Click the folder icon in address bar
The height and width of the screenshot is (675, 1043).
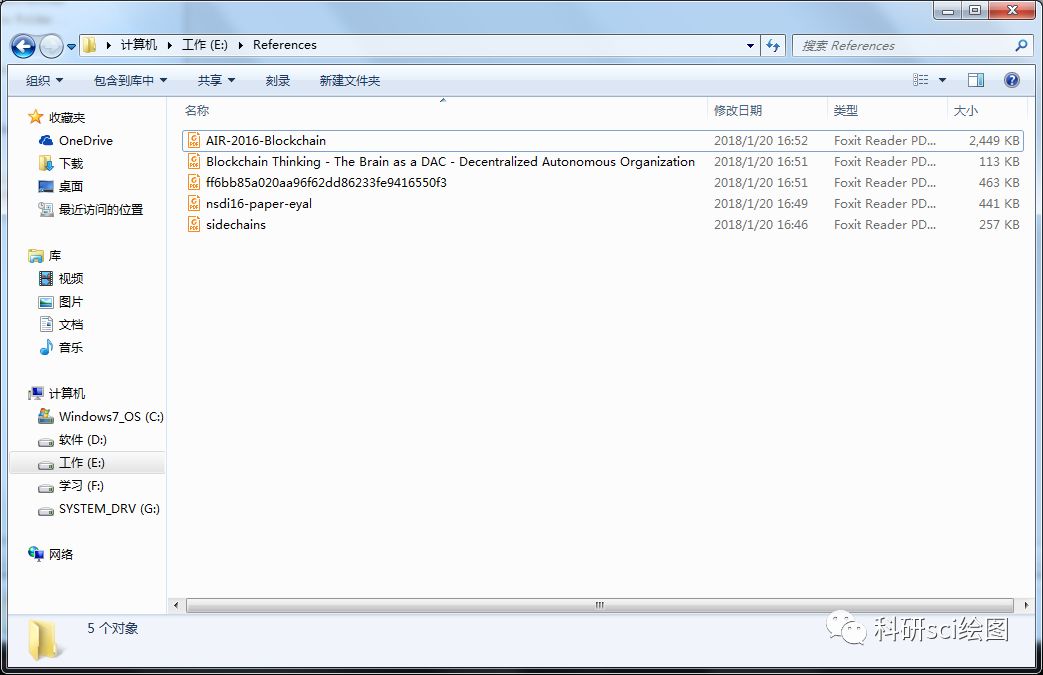coord(89,45)
